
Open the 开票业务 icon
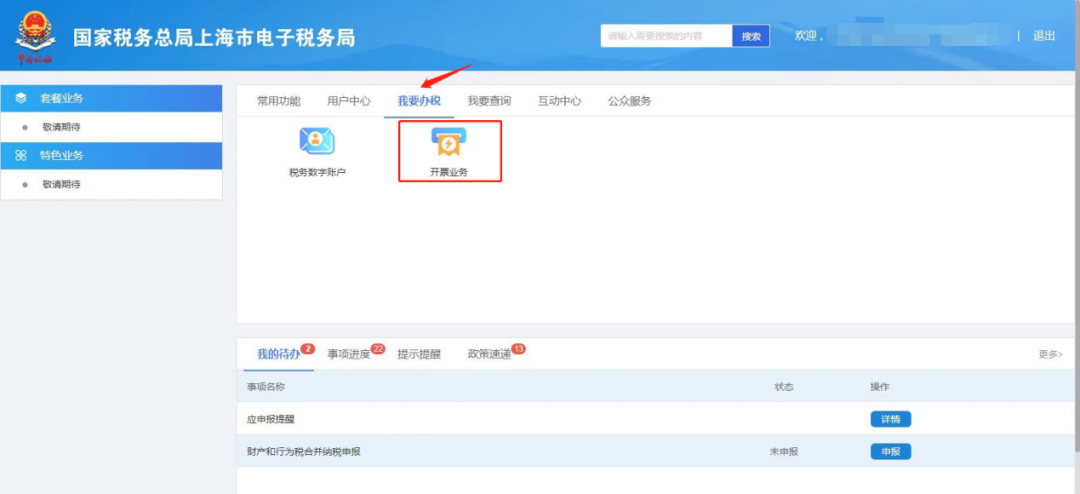point(449,142)
